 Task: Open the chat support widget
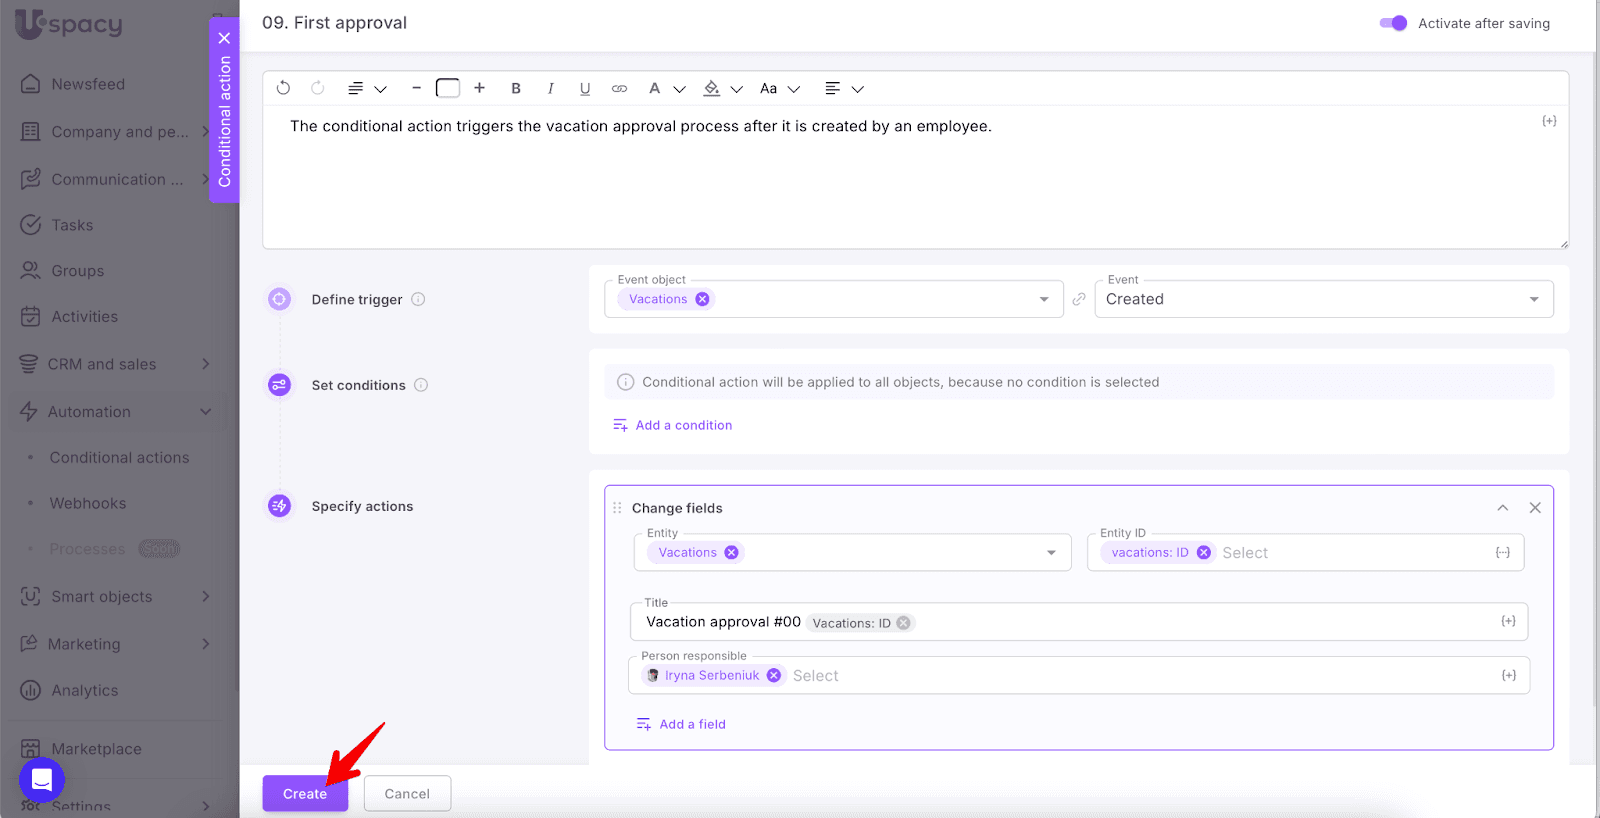(x=42, y=779)
